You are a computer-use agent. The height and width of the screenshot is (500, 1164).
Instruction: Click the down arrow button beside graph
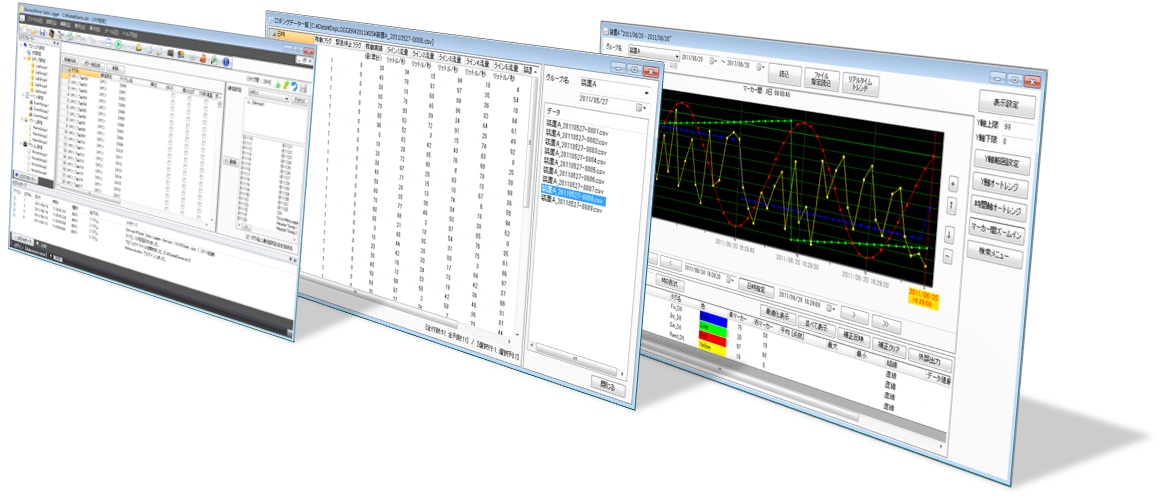pyautogui.click(x=948, y=235)
